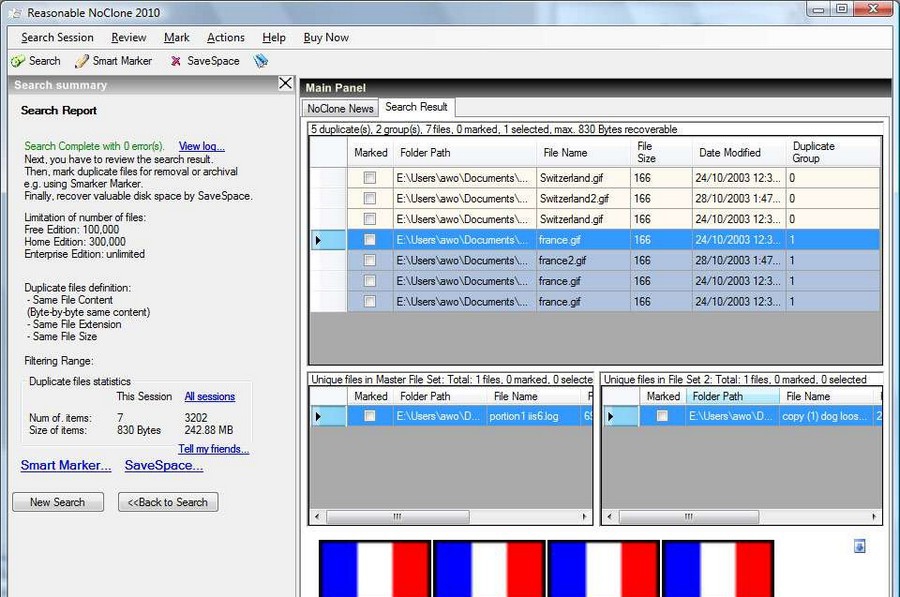
Task: Click the small blue icon above flag previews
Action: (x=859, y=546)
